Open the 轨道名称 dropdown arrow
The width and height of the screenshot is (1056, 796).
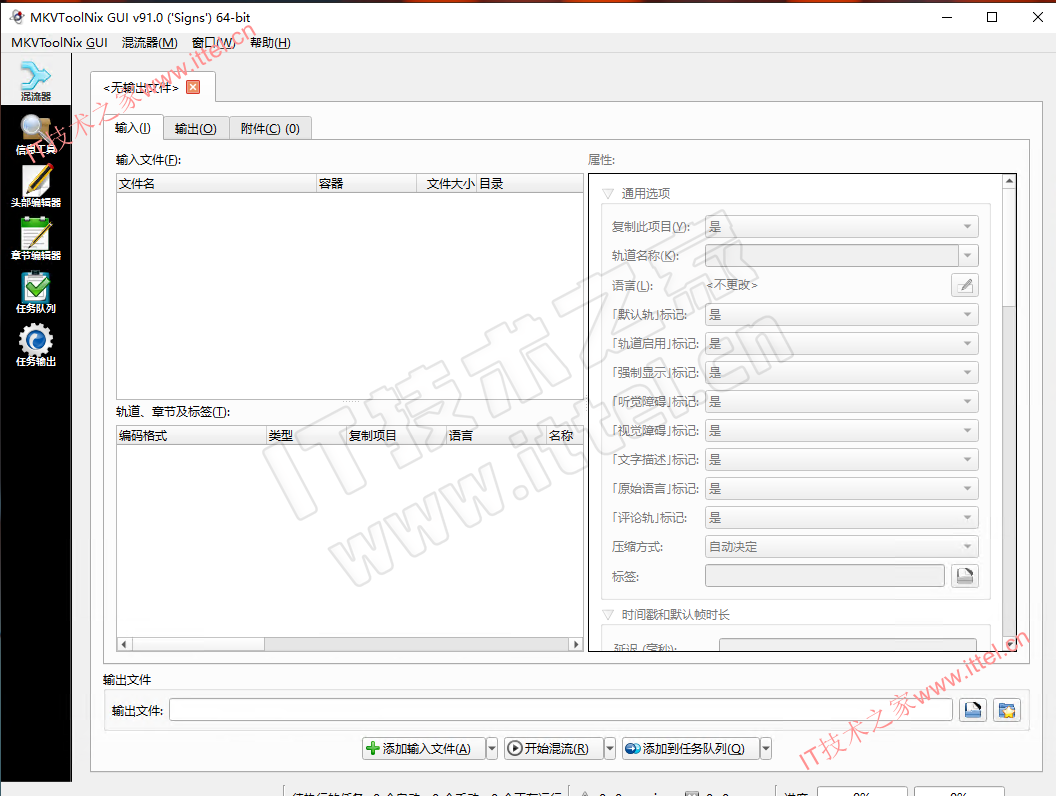pos(968,256)
